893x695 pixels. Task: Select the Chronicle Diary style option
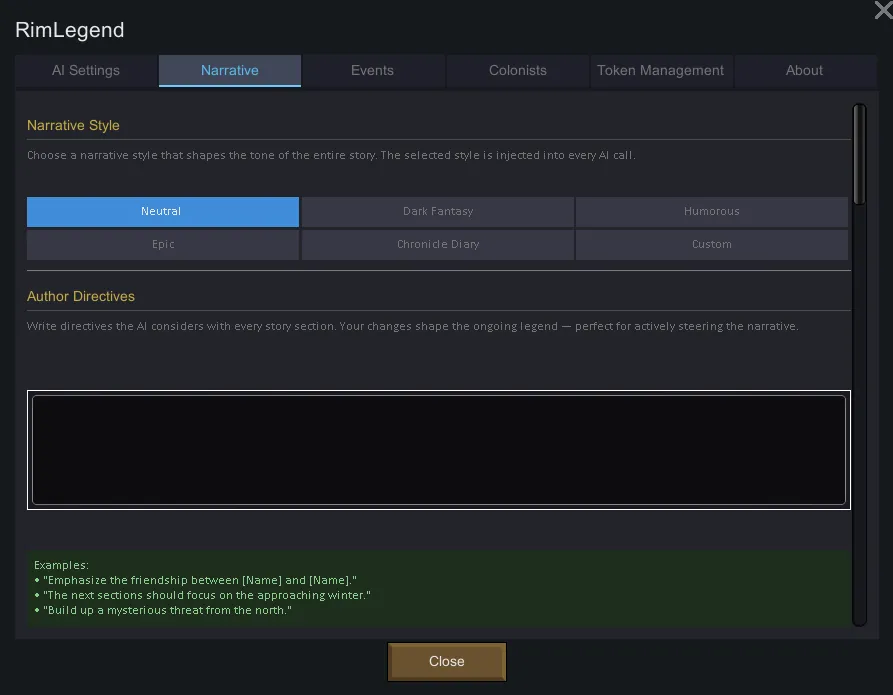point(438,245)
